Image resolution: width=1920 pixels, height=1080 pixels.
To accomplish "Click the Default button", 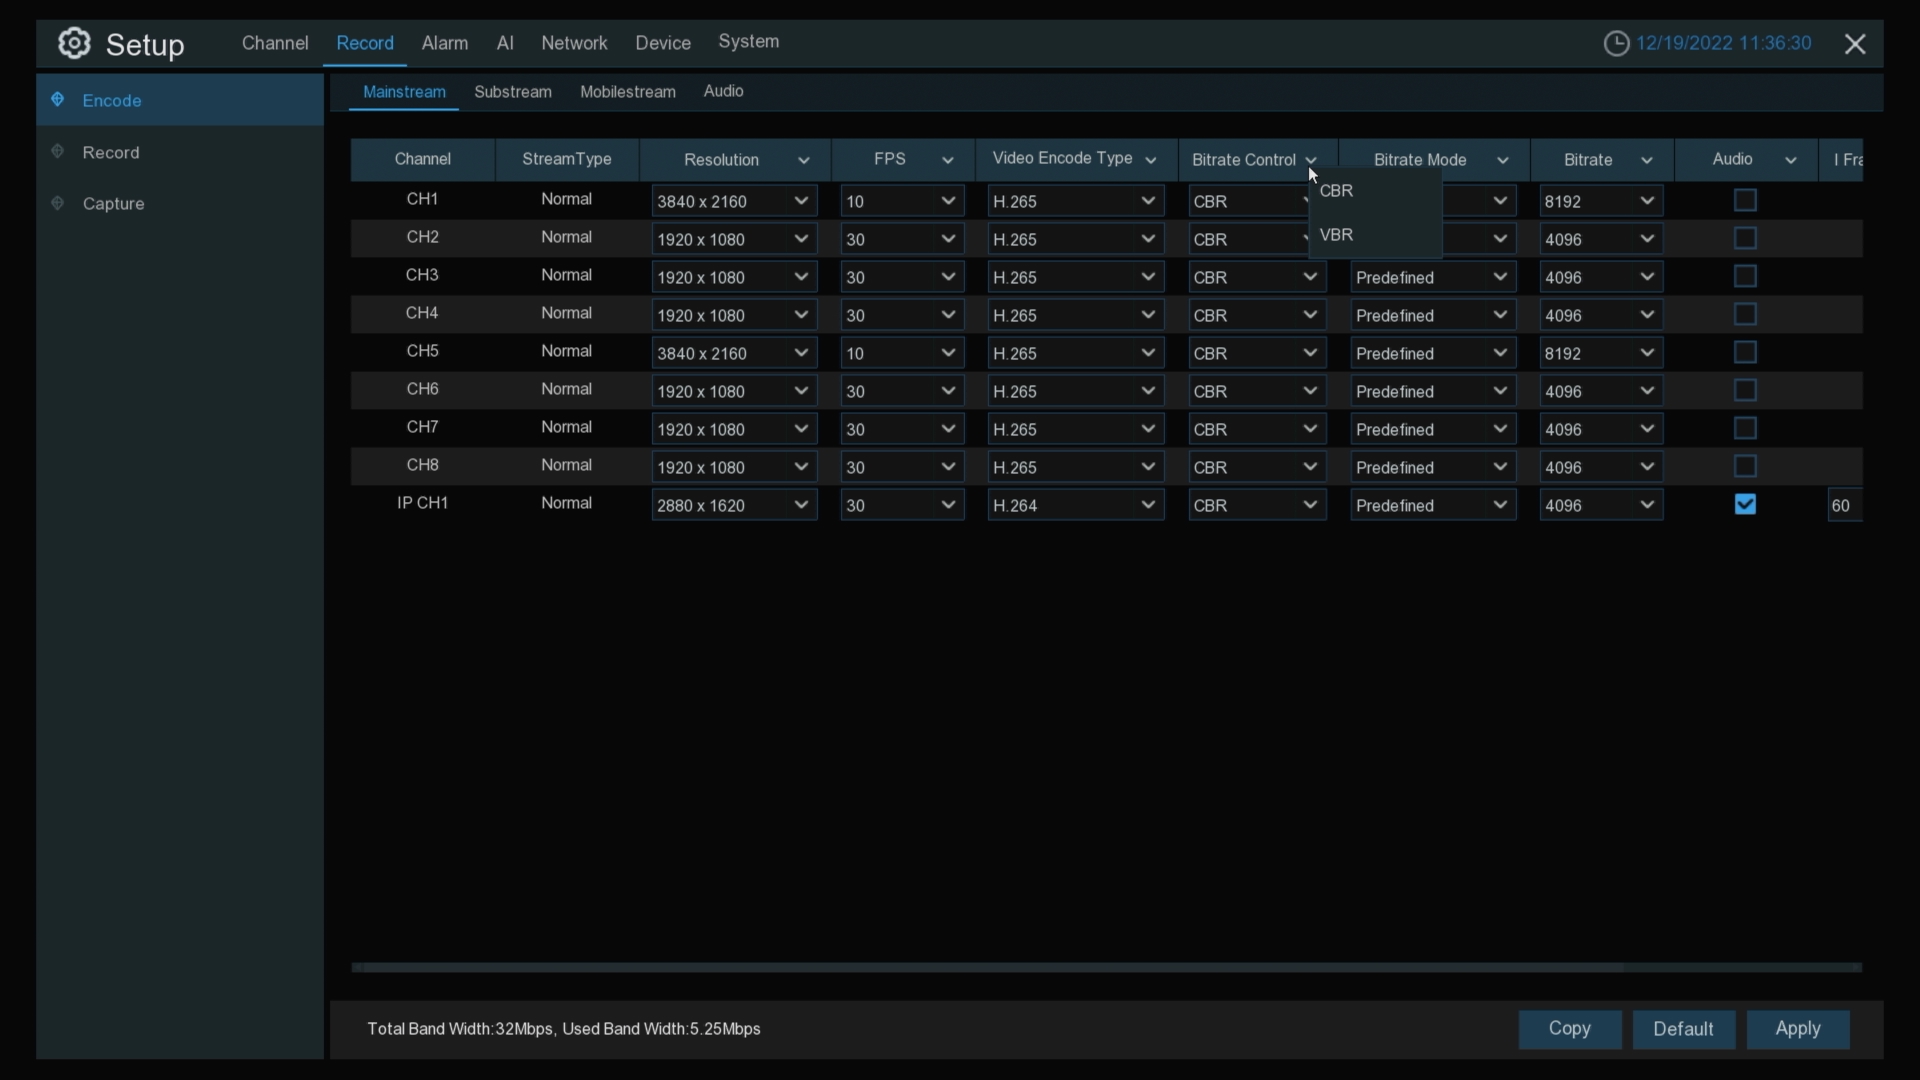I will tap(1684, 1029).
